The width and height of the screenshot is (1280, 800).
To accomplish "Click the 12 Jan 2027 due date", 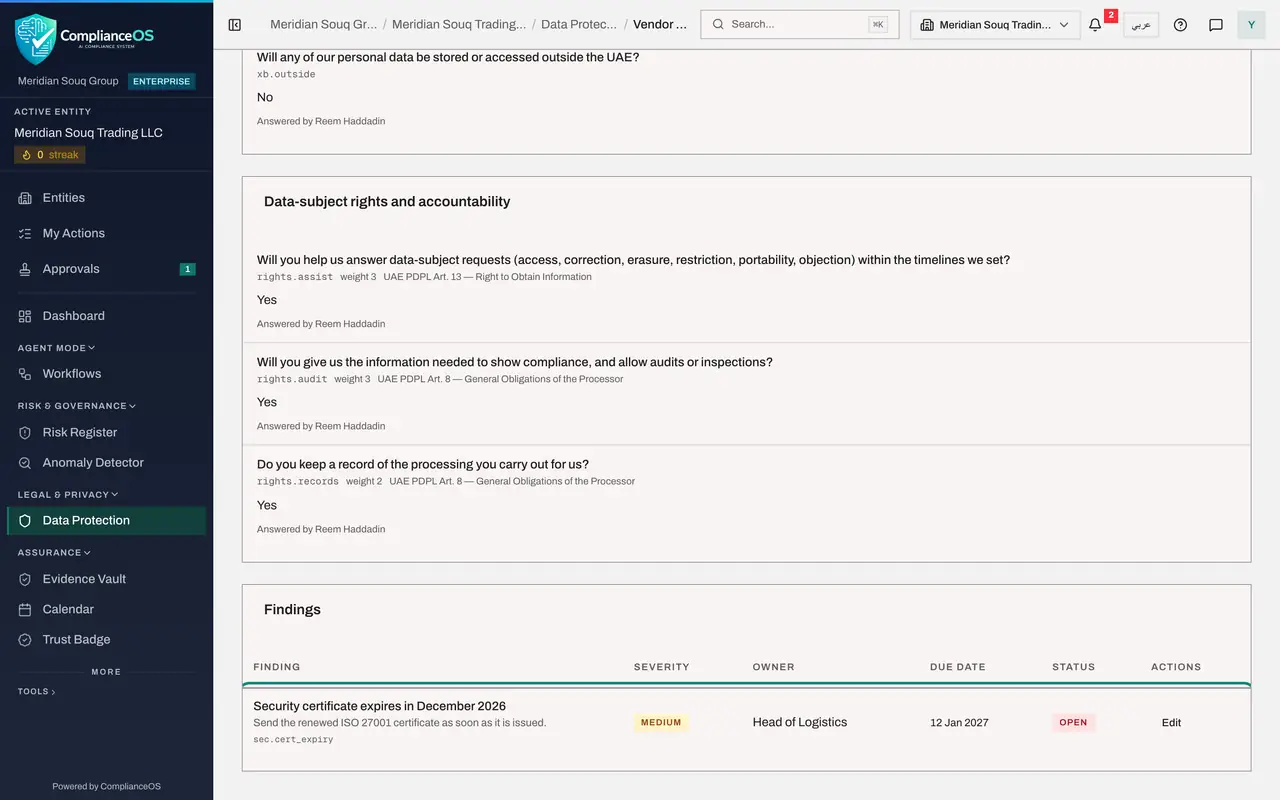I will tap(959, 722).
